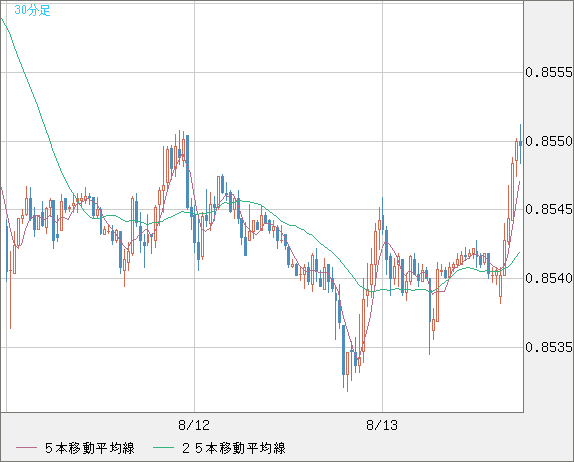Click the 0.8535 price axis label
Image resolution: width=574 pixels, height=462 pixels.
pos(549,347)
